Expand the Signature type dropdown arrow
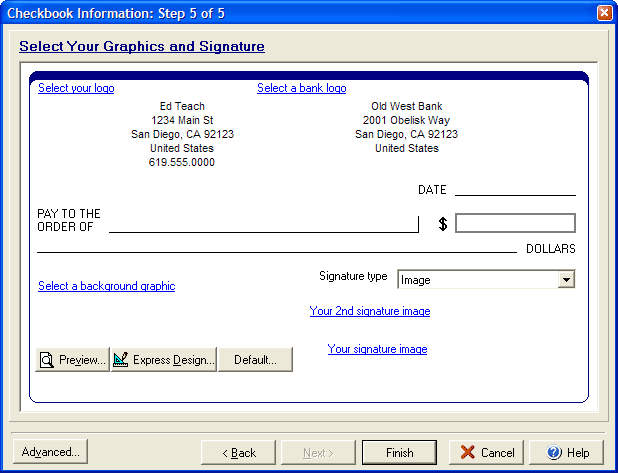 [x=566, y=280]
